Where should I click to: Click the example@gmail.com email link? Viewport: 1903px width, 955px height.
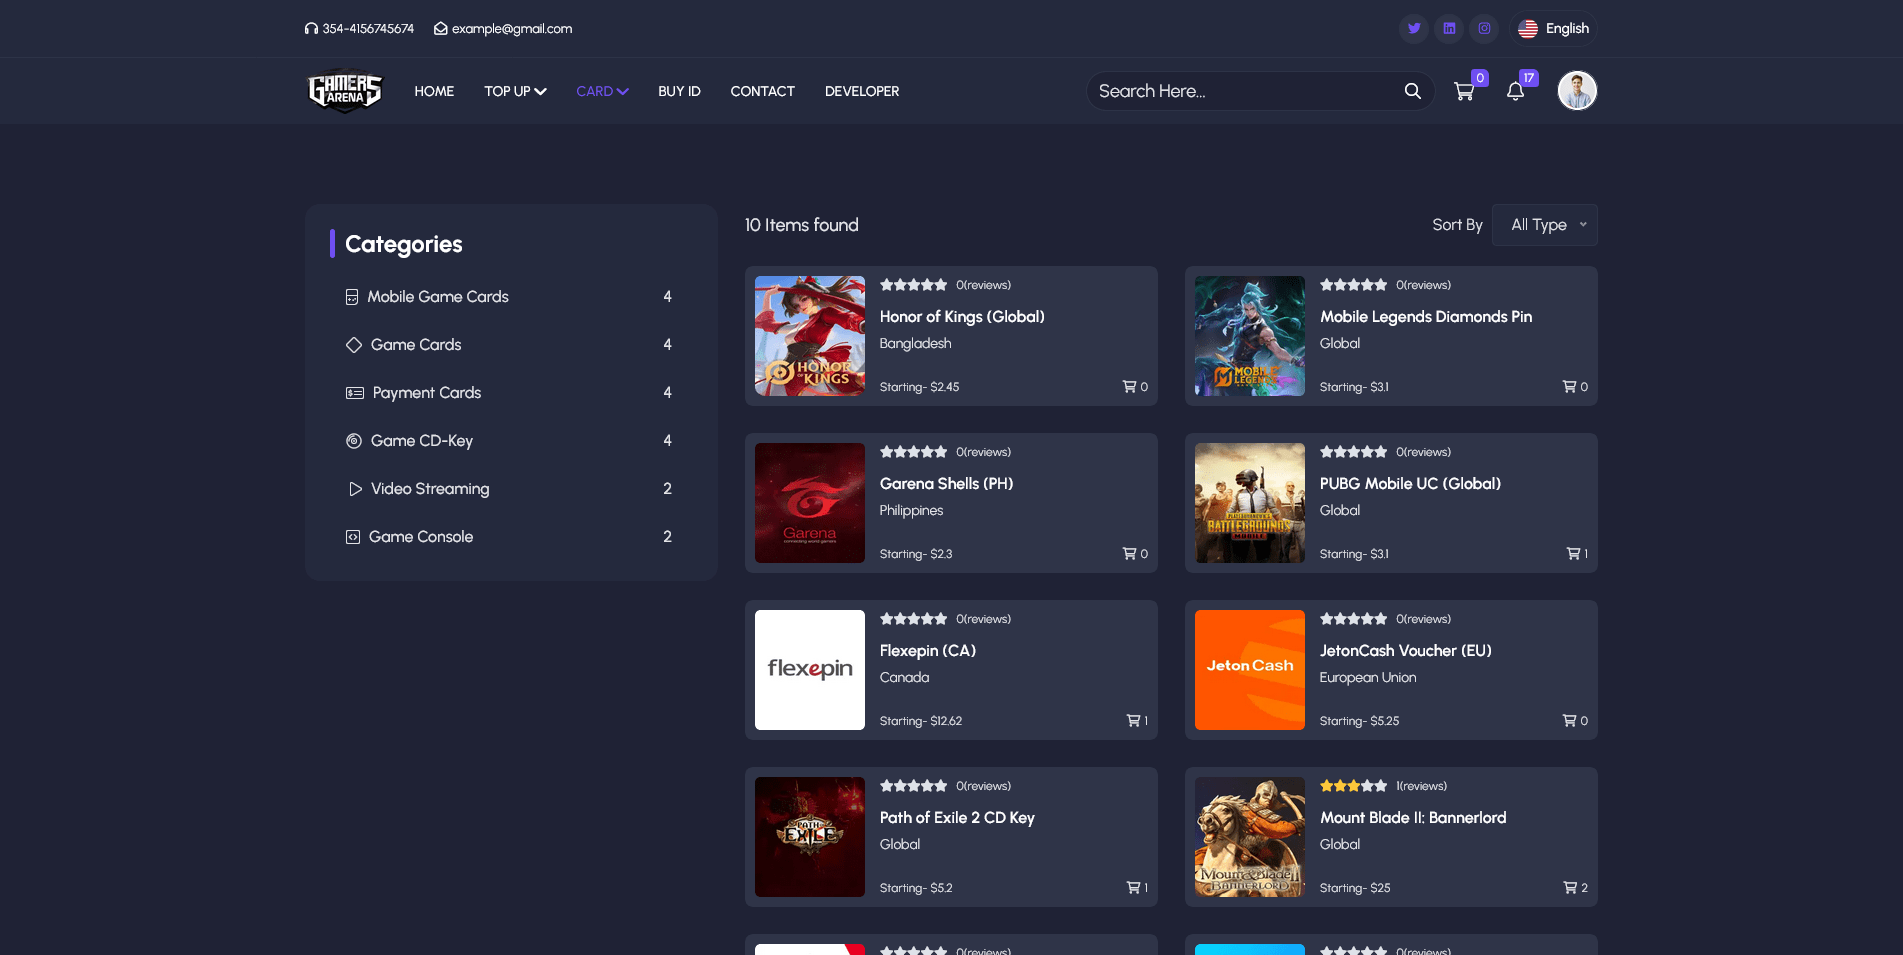(511, 29)
